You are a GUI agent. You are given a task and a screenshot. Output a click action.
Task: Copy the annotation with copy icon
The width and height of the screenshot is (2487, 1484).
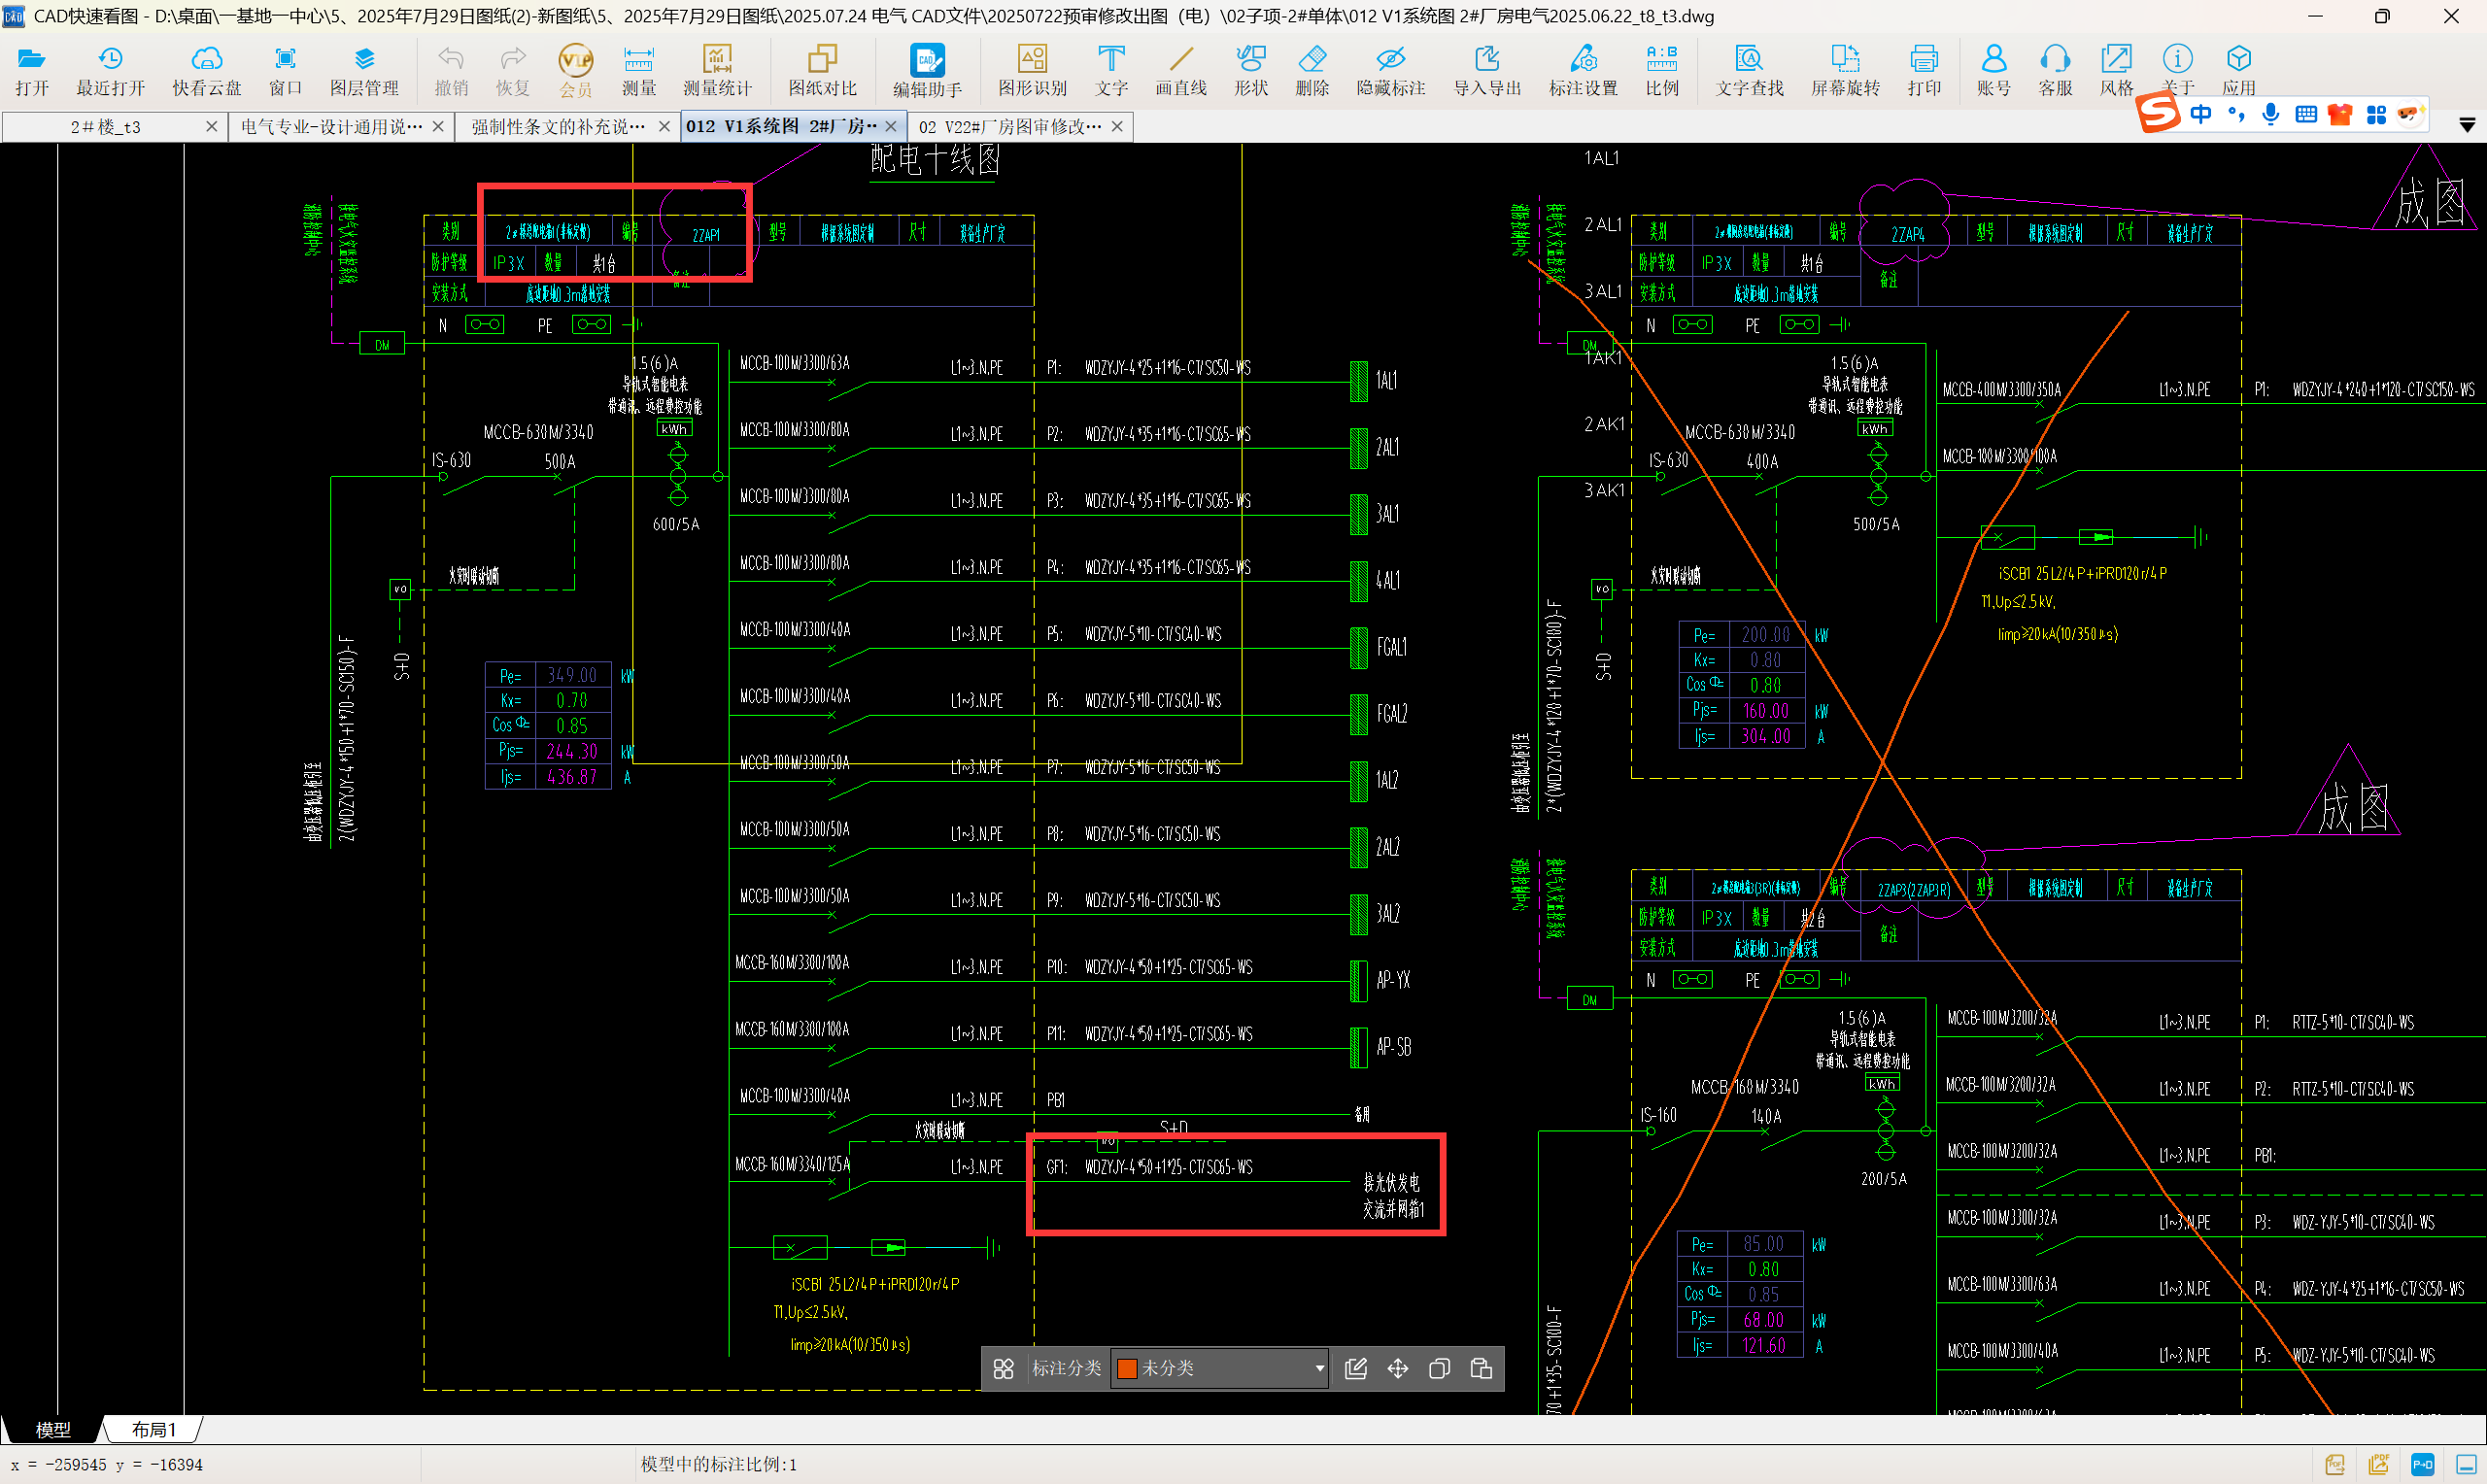tap(1439, 1368)
